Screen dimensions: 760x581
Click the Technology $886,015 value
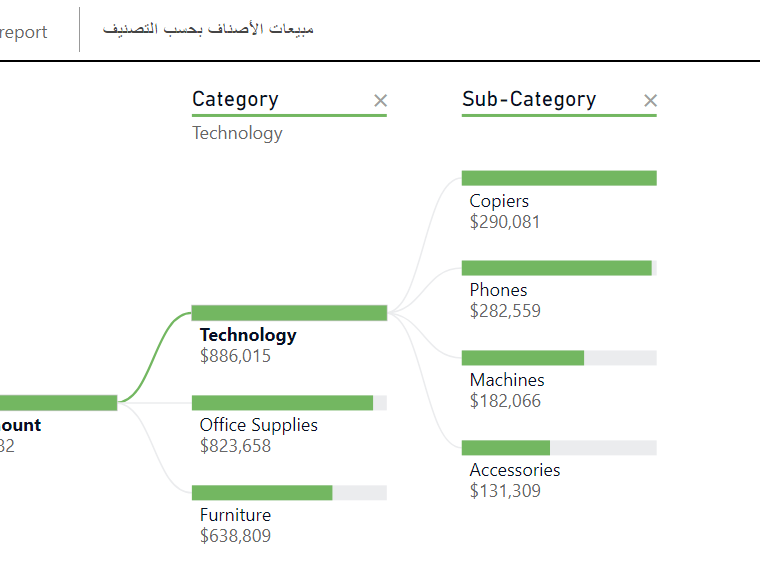point(235,356)
